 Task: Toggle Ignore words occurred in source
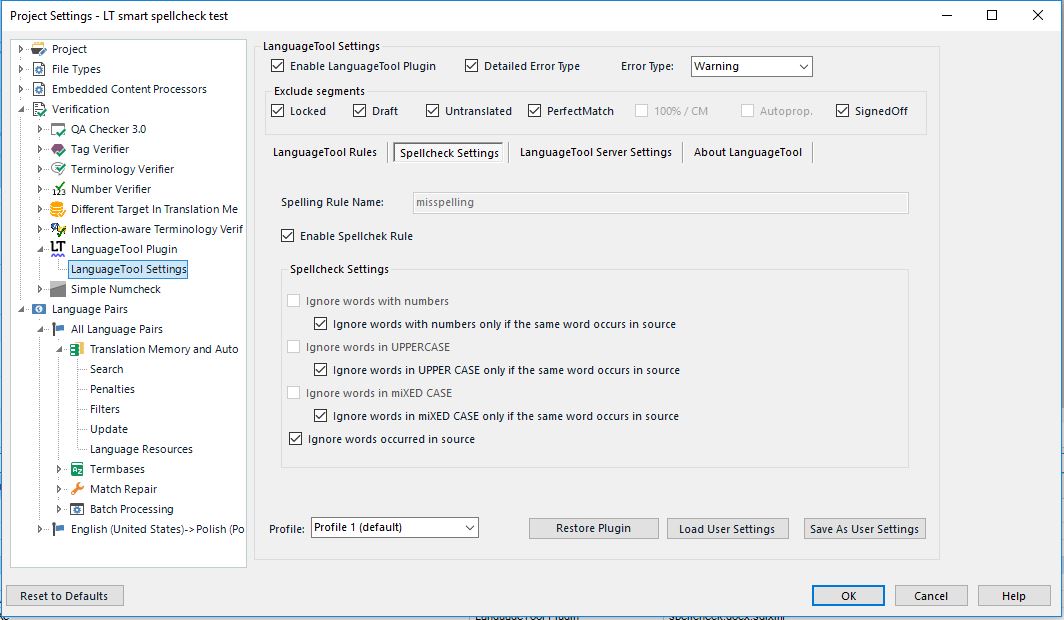[296, 438]
